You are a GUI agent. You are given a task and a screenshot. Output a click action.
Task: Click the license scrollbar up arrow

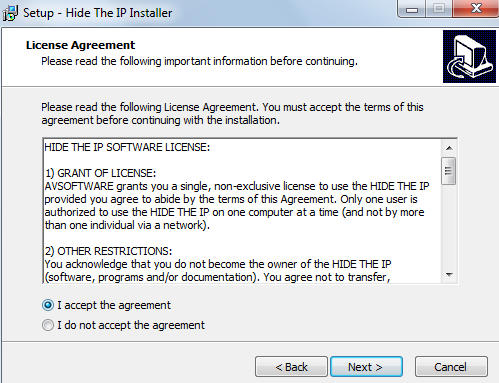[449, 148]
